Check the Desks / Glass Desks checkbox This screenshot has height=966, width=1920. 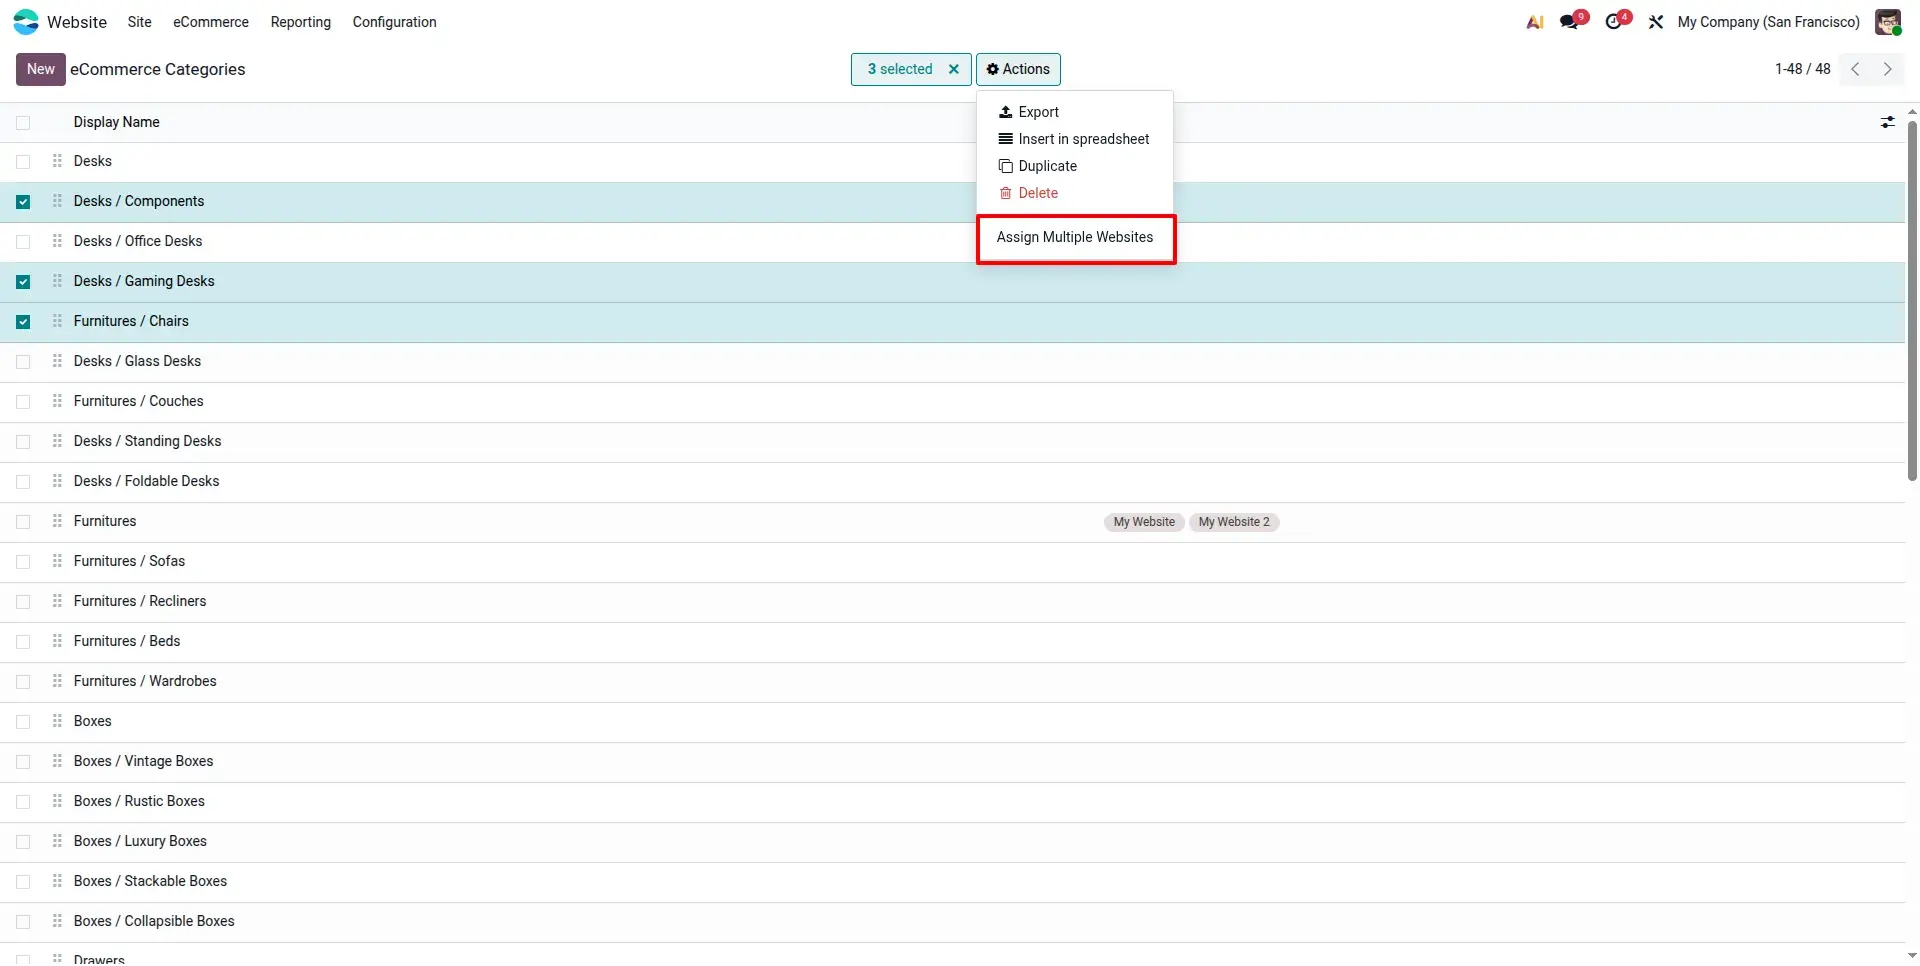tap(23, 362)
